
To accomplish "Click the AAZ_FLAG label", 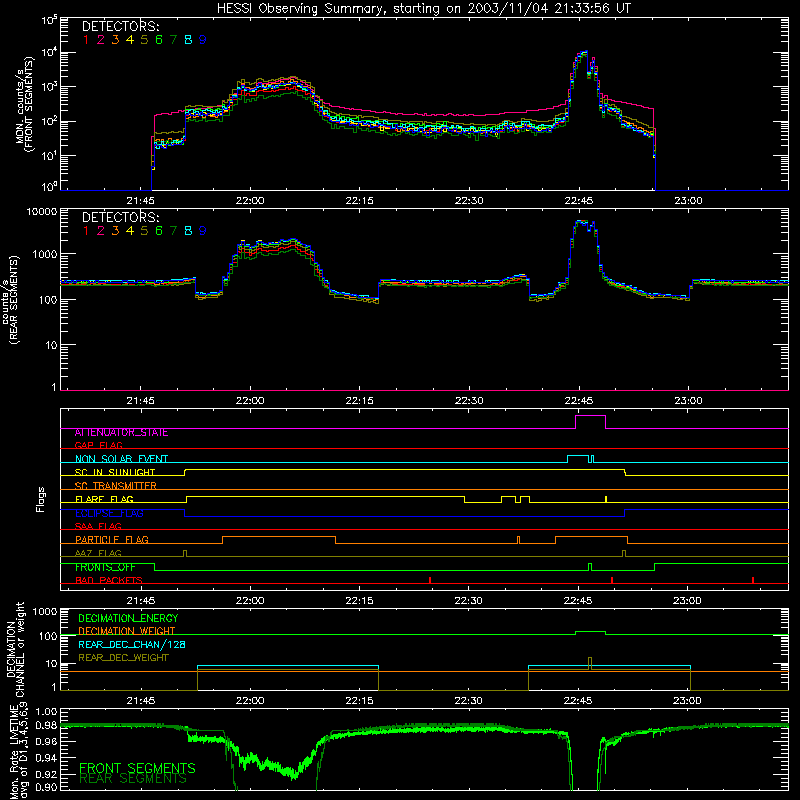I will coord(98,553).
